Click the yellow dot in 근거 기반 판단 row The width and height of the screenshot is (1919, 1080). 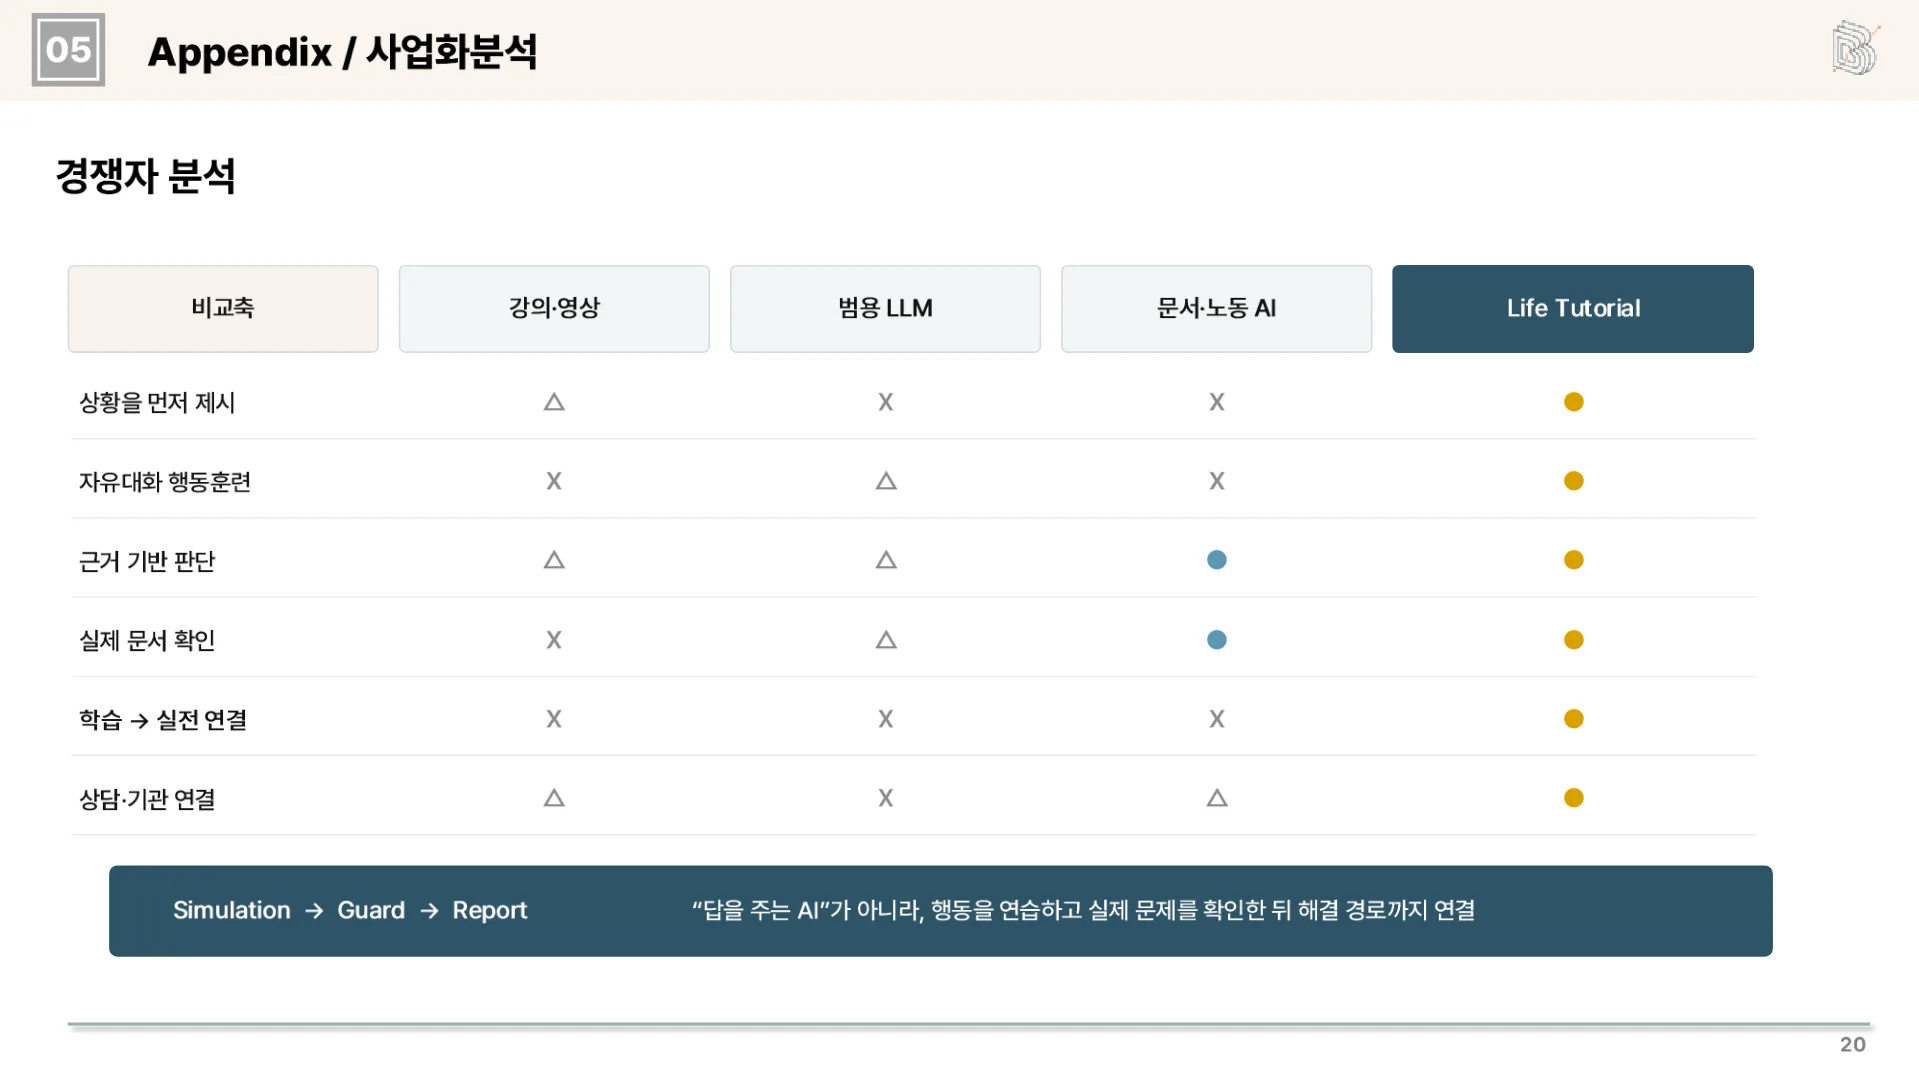click(x=1574, y=560)
